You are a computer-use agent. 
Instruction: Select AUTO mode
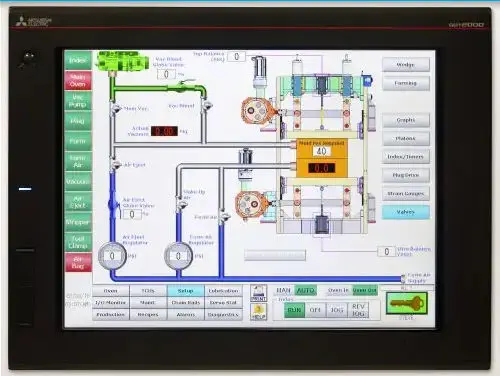tap(305, 291)
